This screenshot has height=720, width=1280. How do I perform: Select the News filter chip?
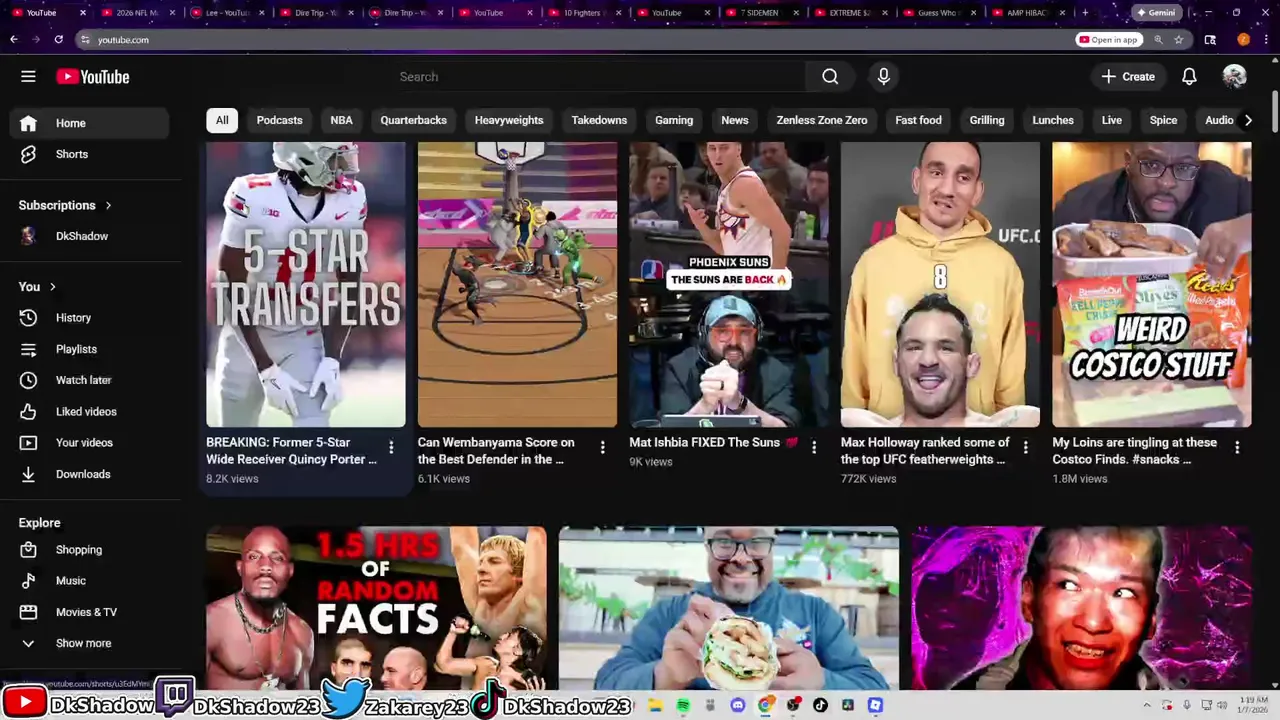click(735, 120)
